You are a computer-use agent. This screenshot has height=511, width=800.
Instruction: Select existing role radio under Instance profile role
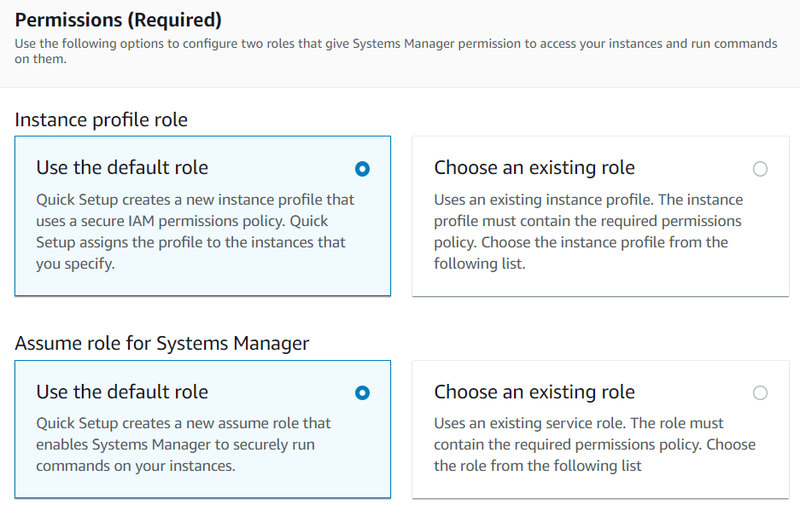pyautogui.click(x=760, y=169)
